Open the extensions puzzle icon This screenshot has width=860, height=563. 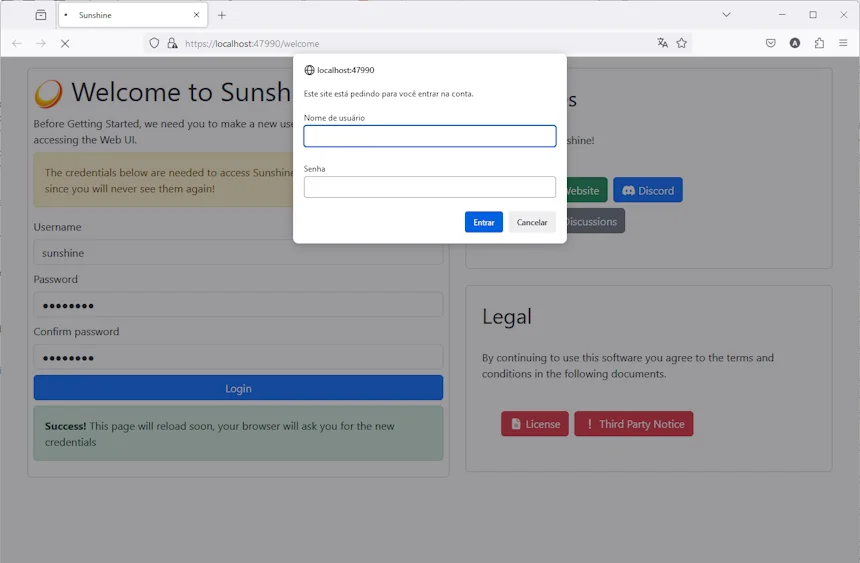(819, 43)
